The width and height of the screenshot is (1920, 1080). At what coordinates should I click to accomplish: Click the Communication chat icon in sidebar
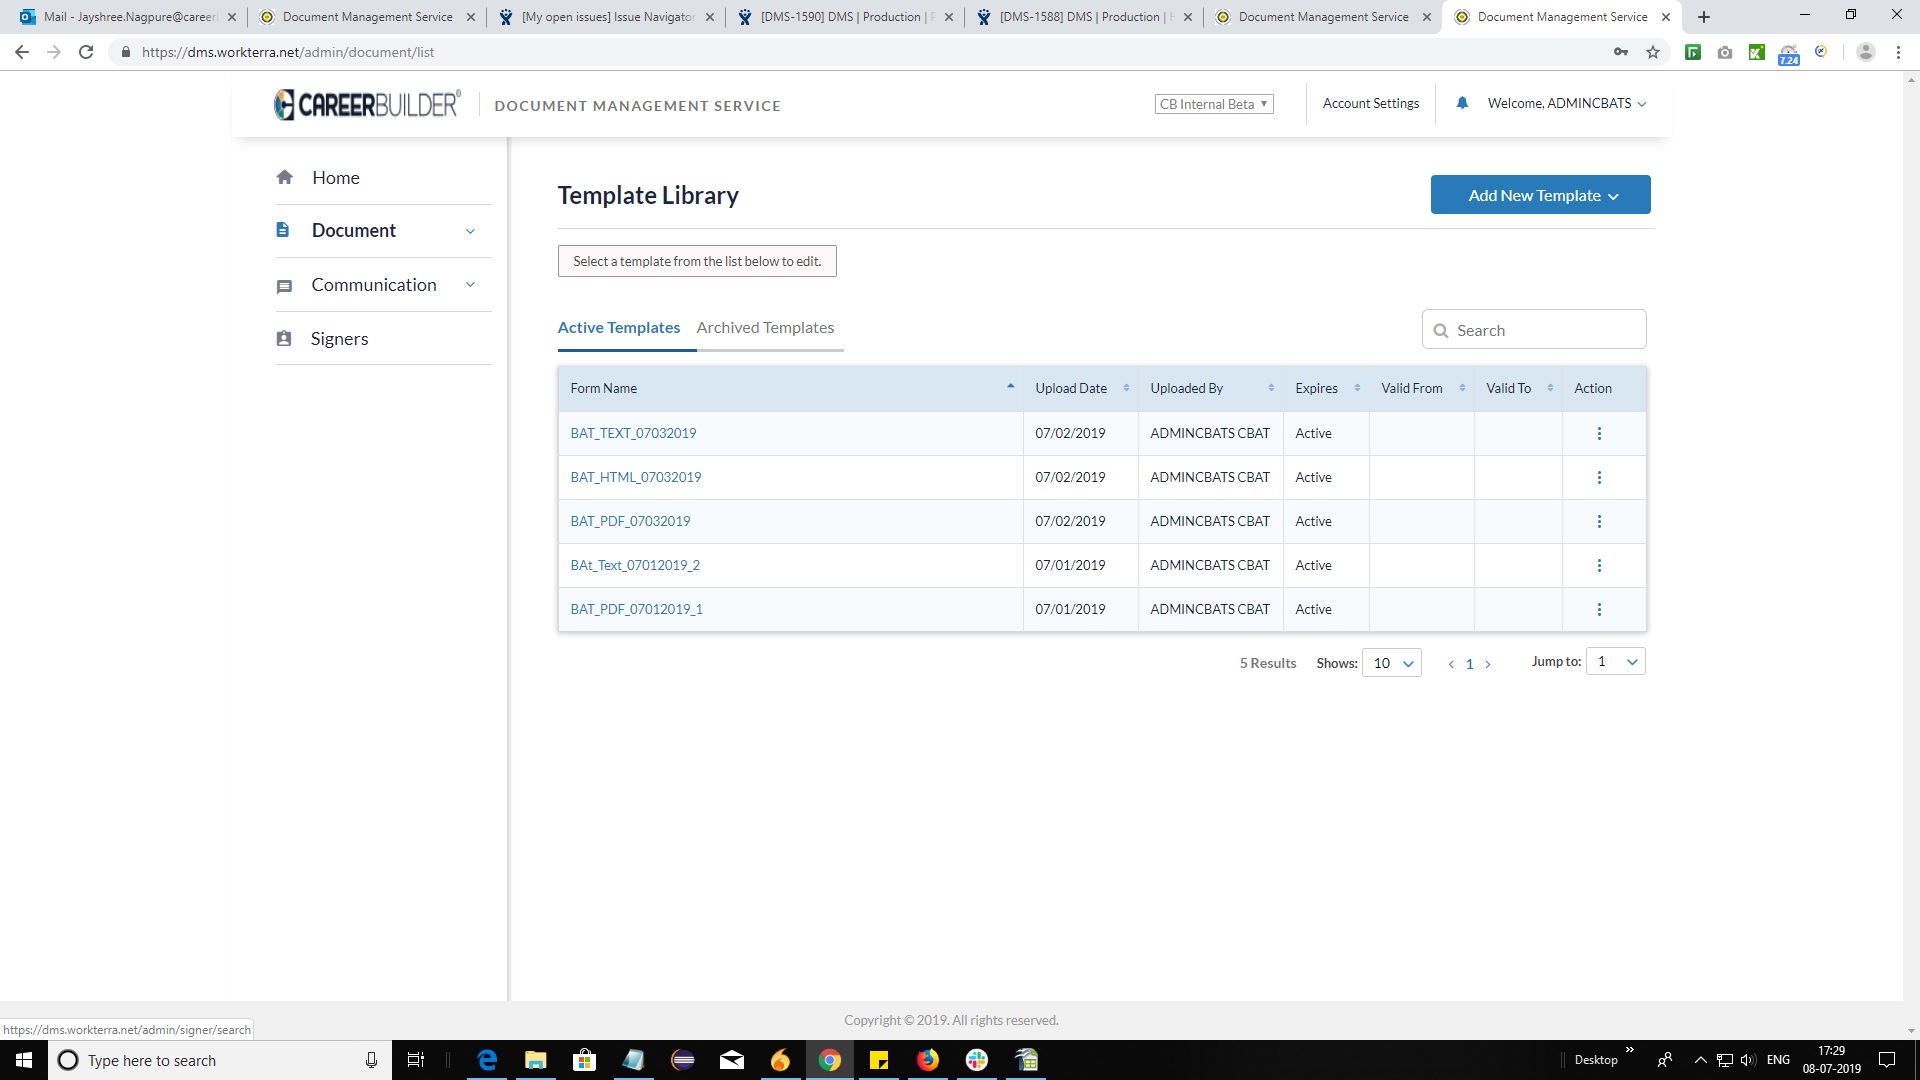pyautogui.click(x=284, y=286)
